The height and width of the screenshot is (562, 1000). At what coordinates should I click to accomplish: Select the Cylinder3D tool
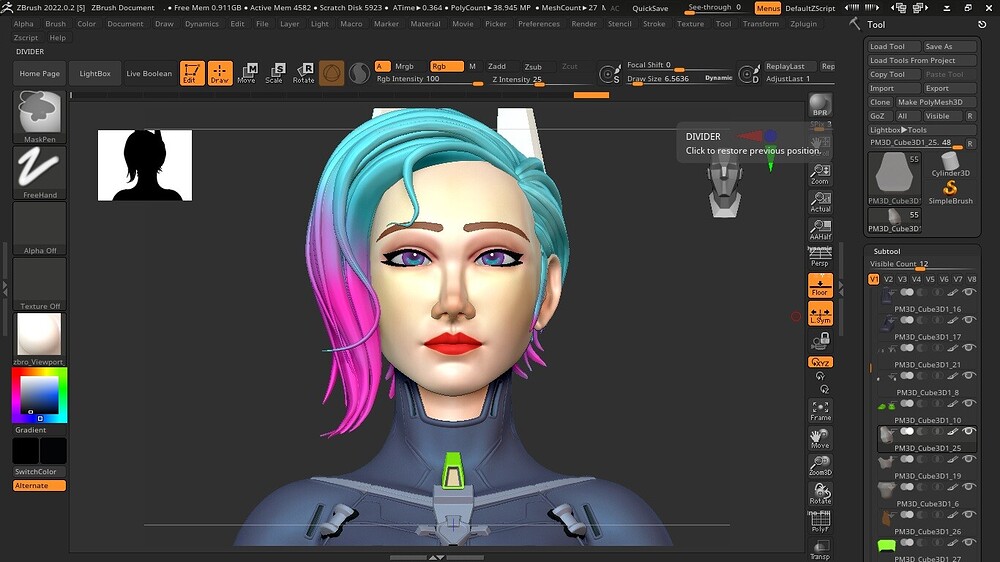point(950,166)
